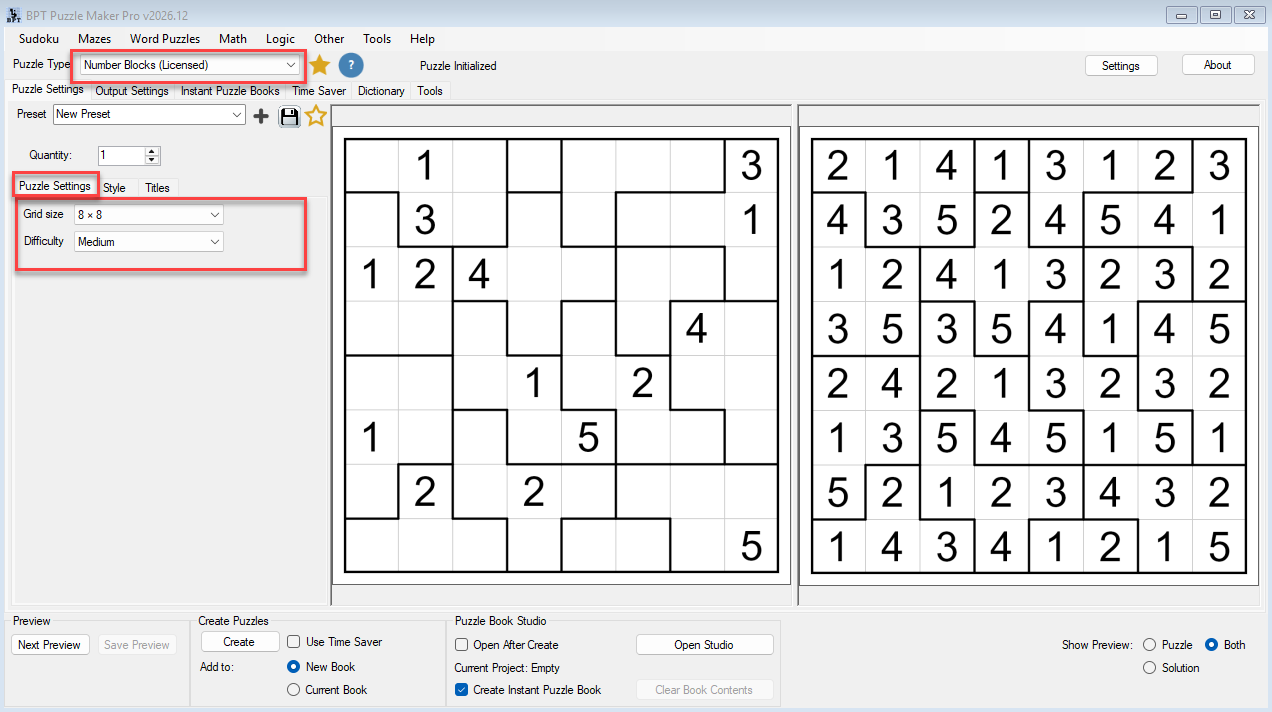Click the app icon in title bar
This screenshot has width=1272, height=712.
pyautogui.click(x=13, y=15)
